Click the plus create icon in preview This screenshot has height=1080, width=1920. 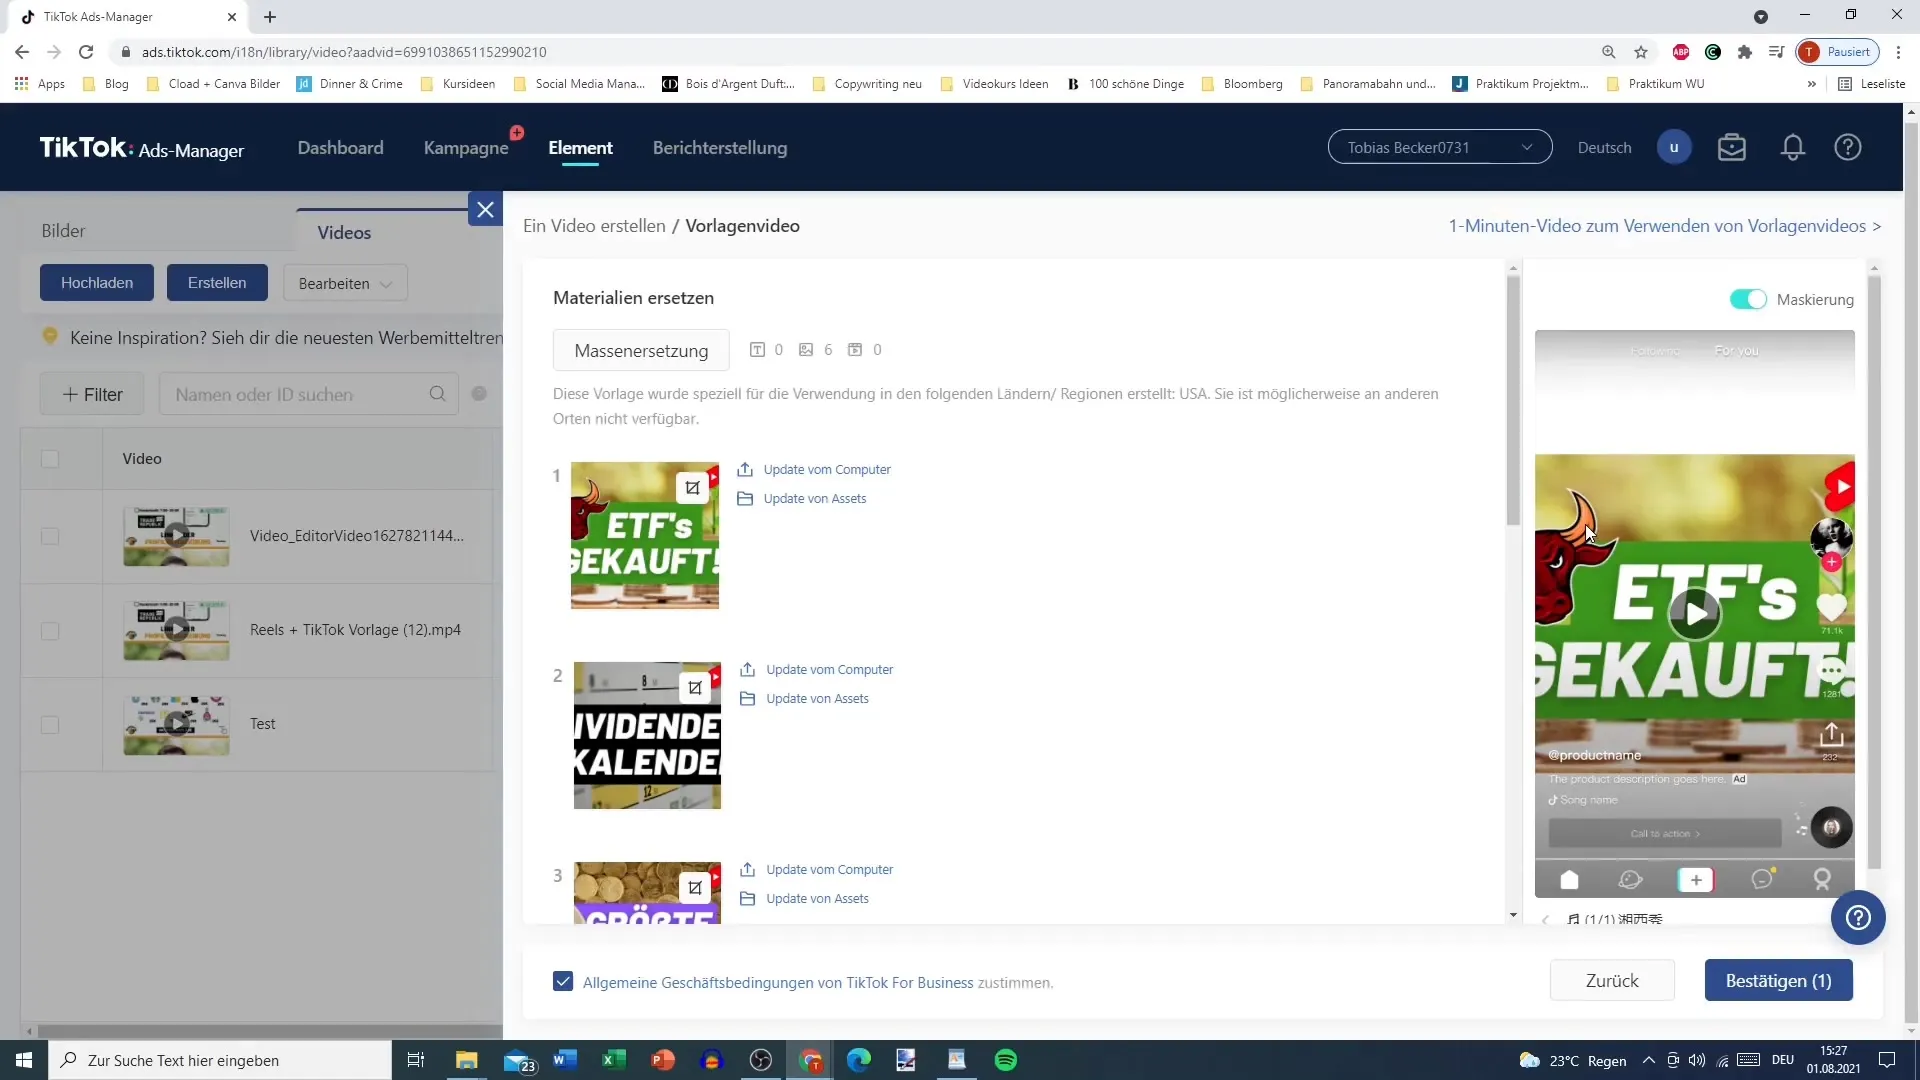1695,880
